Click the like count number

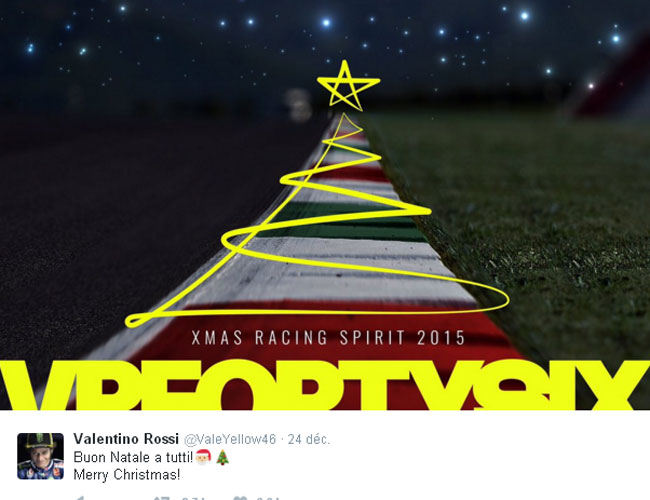point(268,498)
